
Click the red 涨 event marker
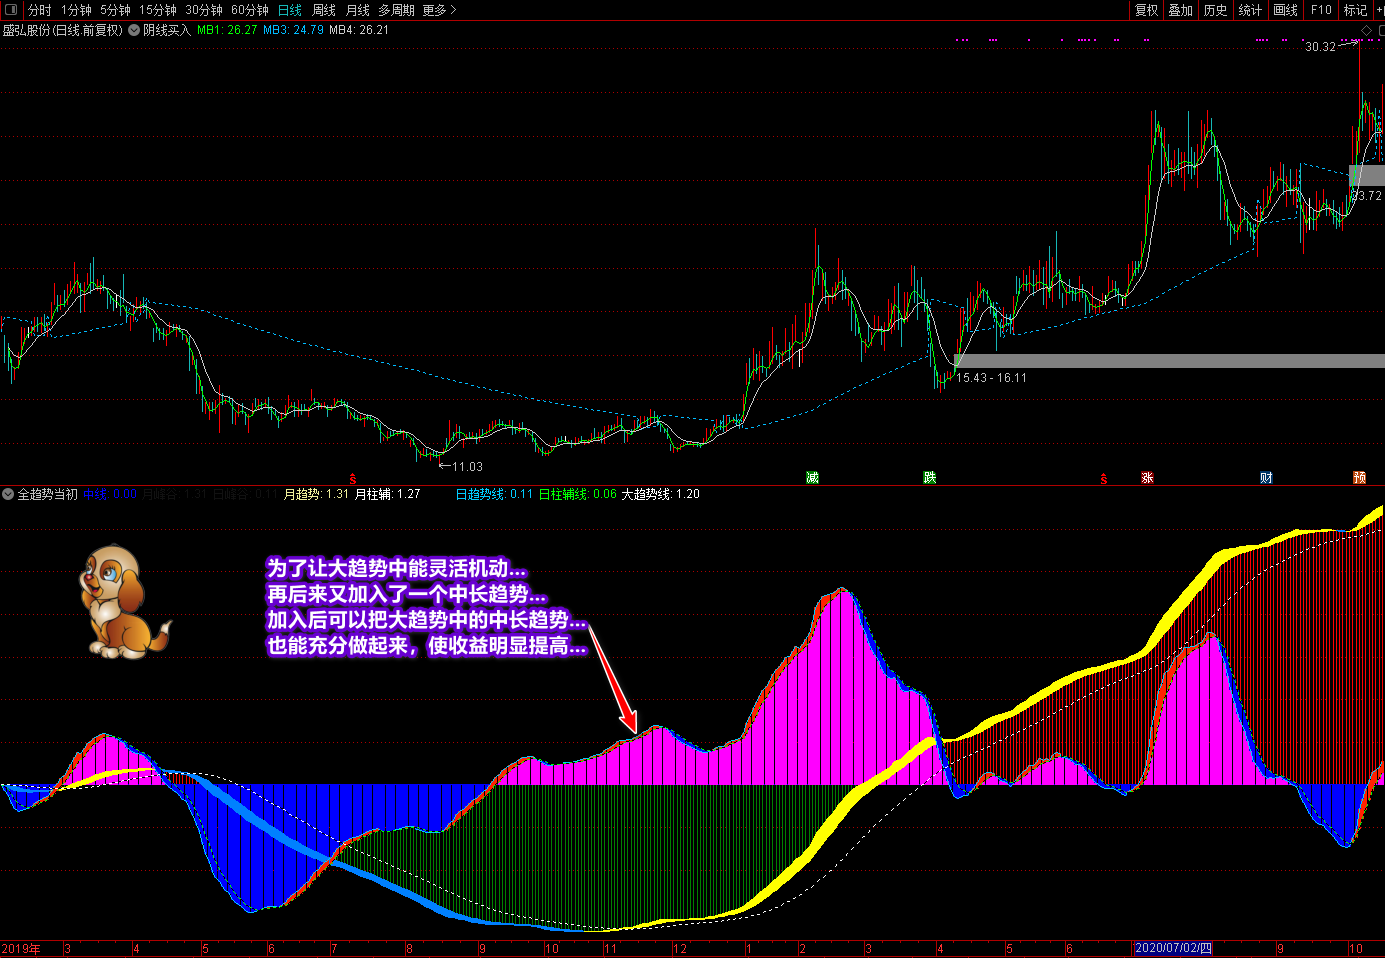click(x=1147, y=478)
